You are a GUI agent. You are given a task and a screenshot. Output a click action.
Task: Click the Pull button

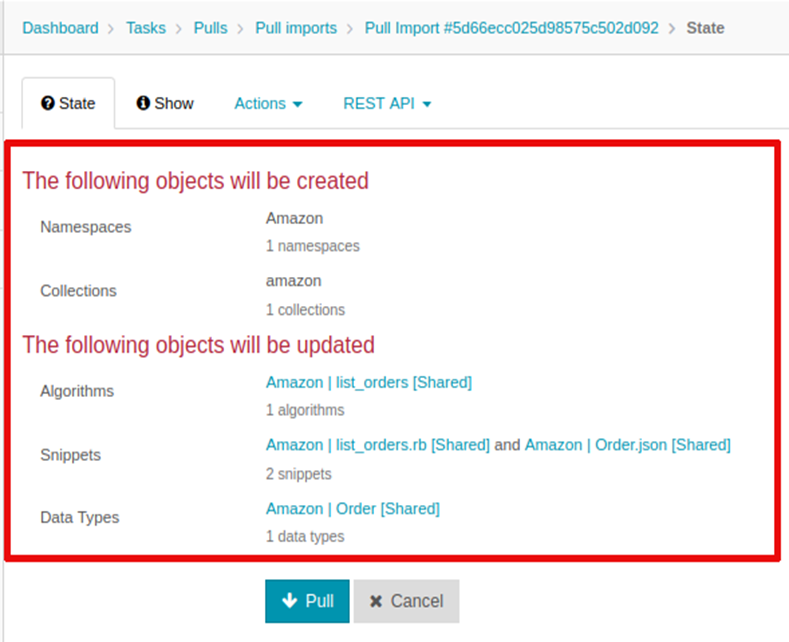[x=307, y=601]
